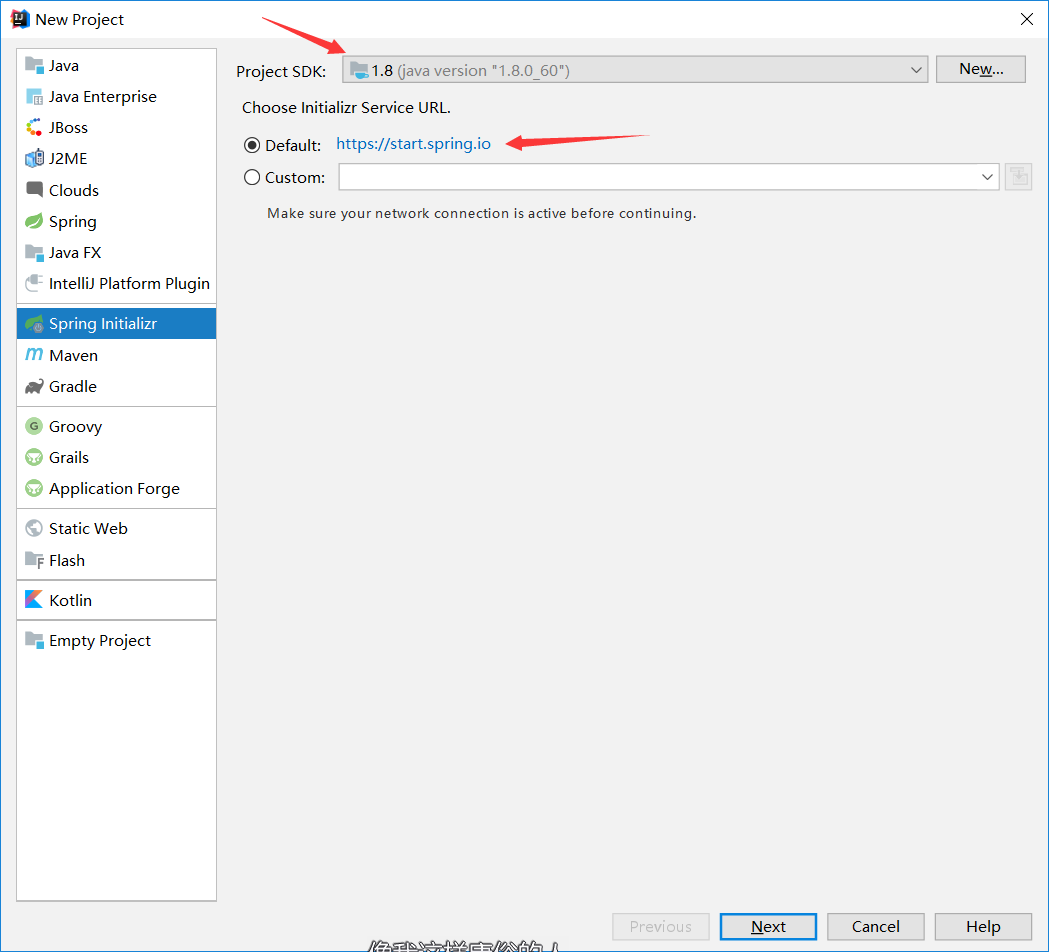Select the Groovy label

point(76,427)
